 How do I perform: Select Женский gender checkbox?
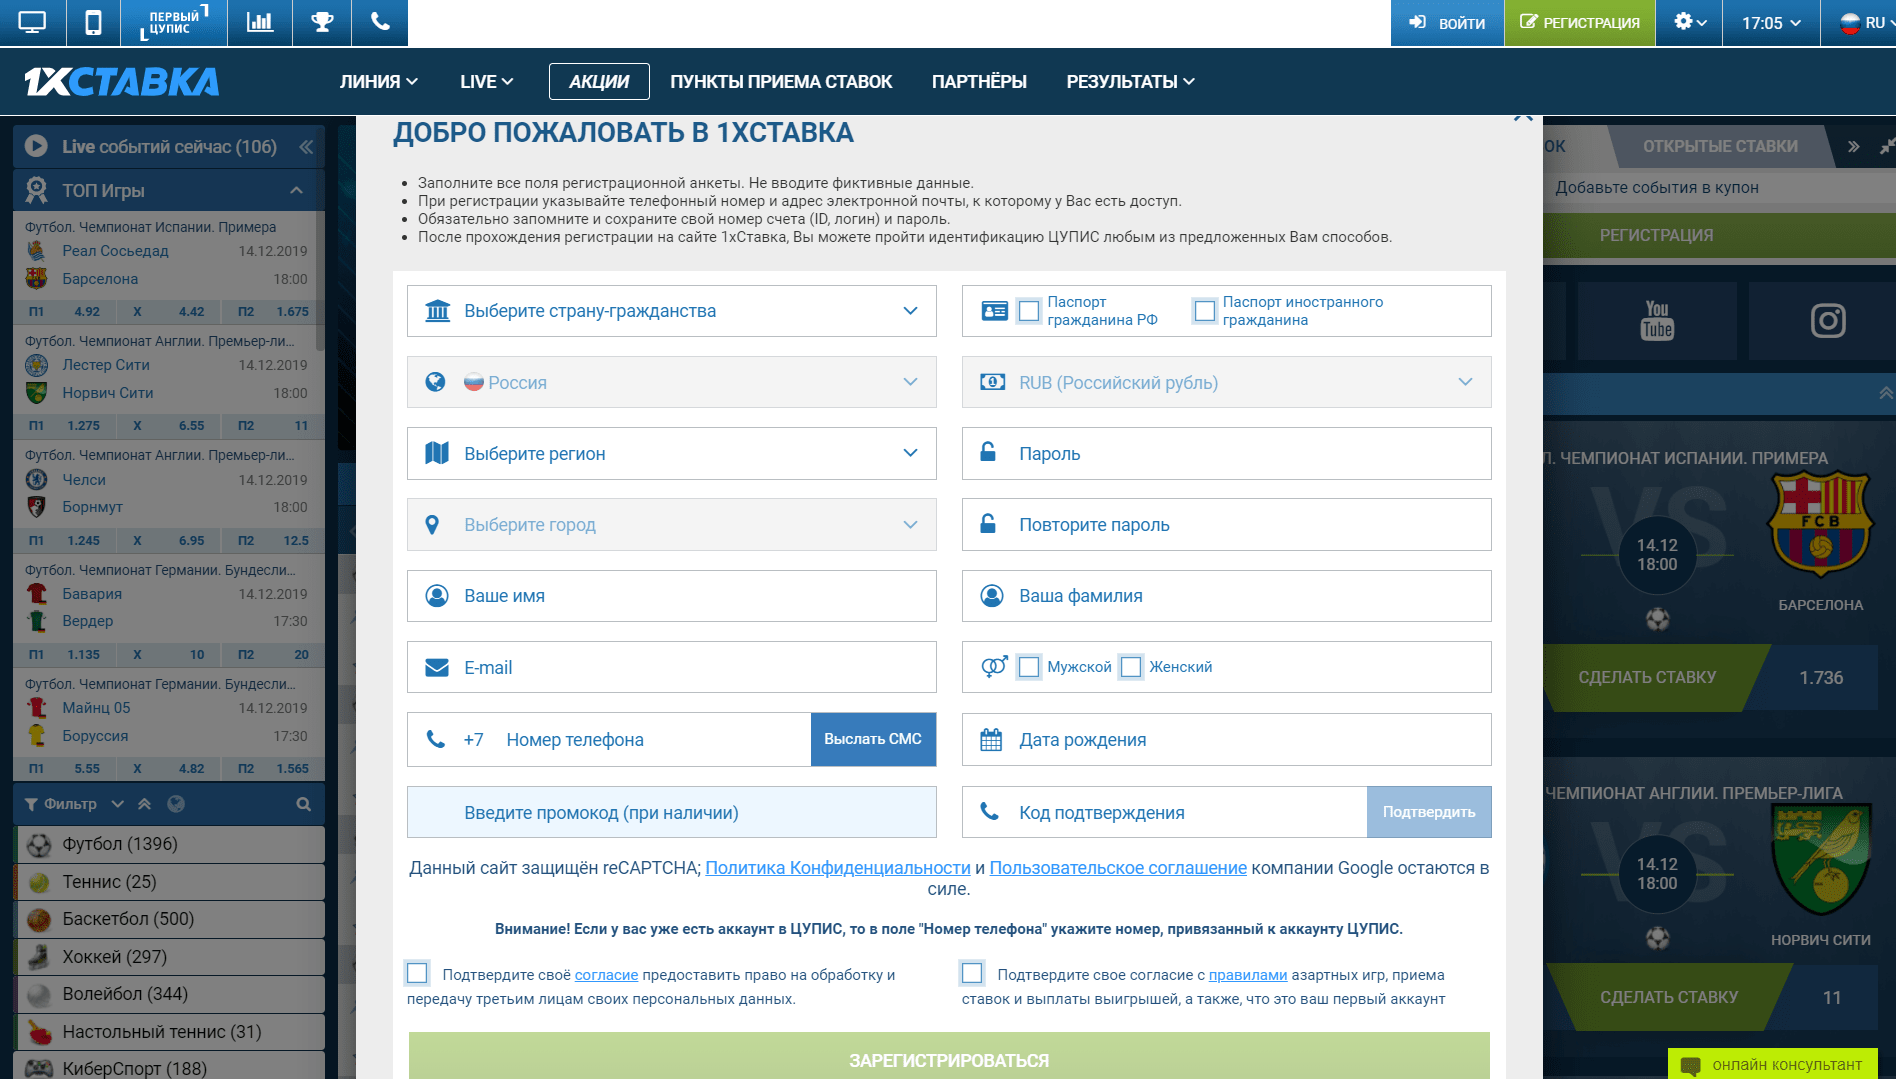[x=1131, y=667]
